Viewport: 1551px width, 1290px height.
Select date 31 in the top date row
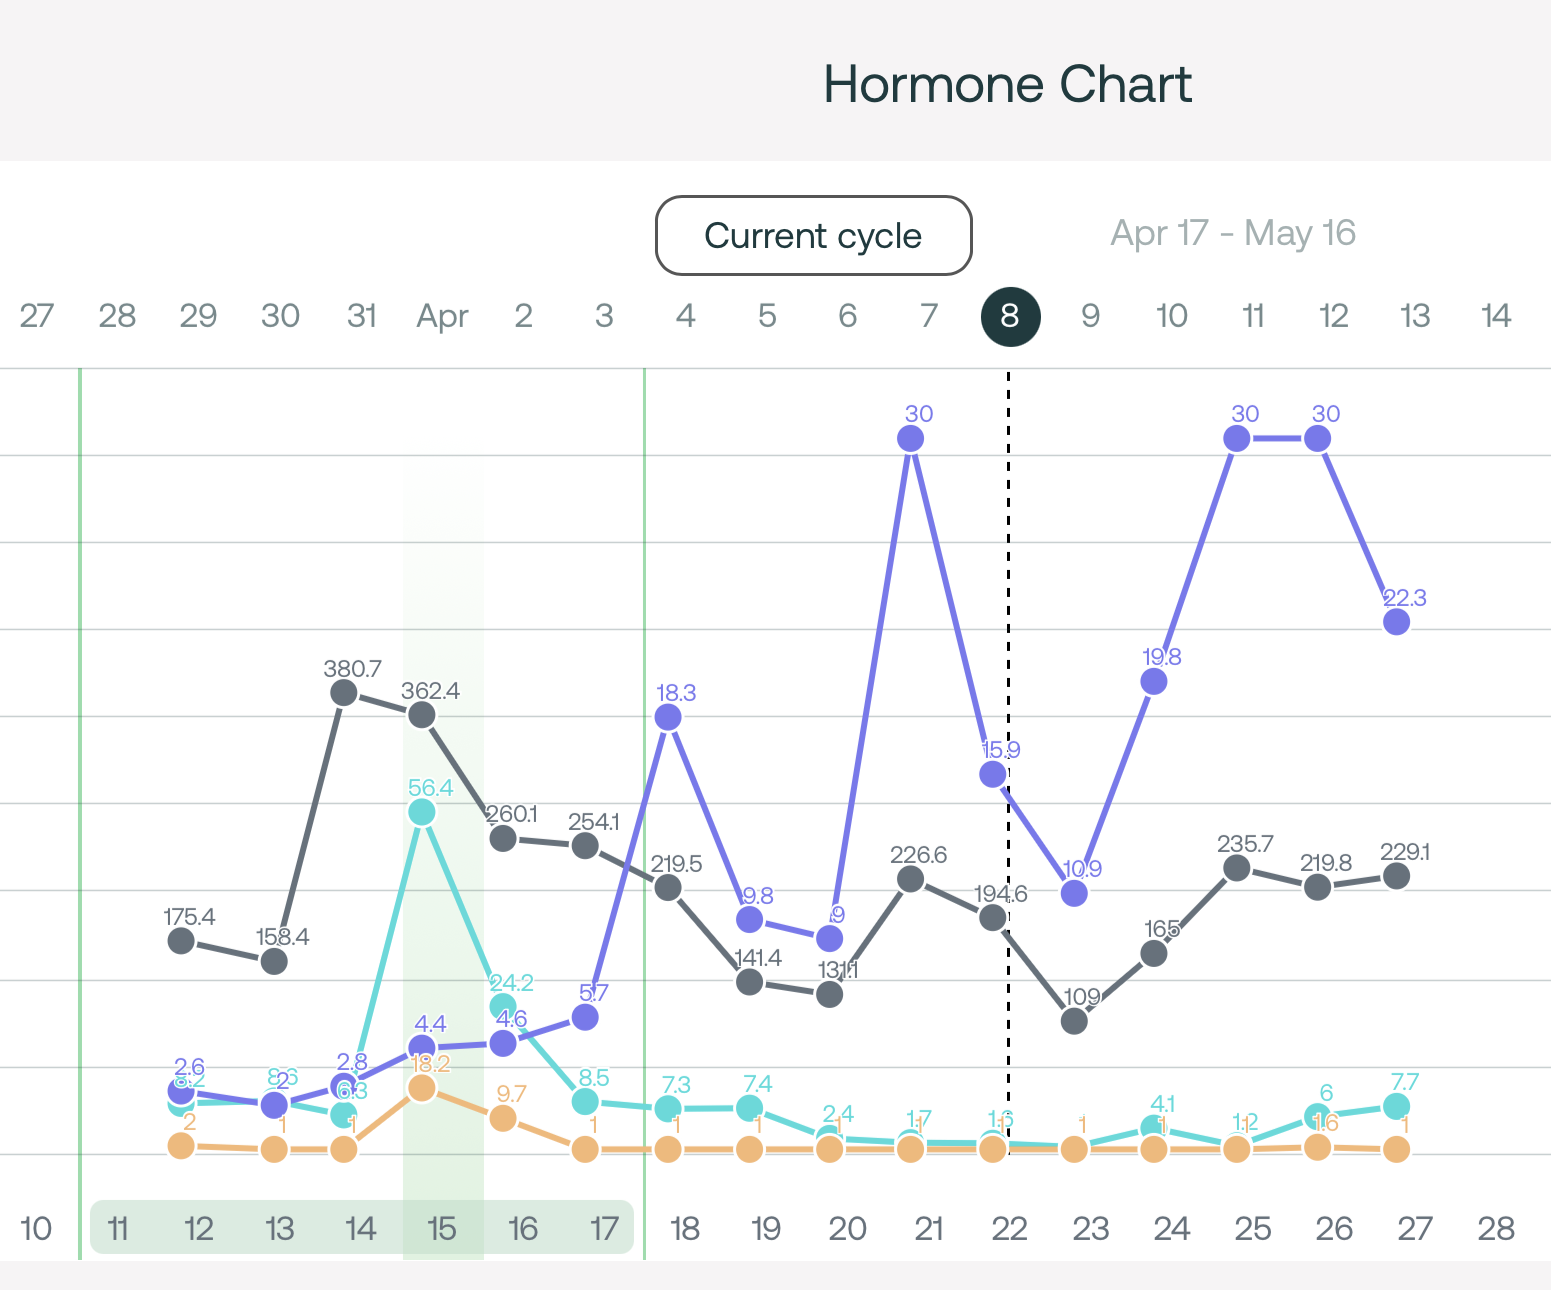pyautogui.click(x=361, y=316)
